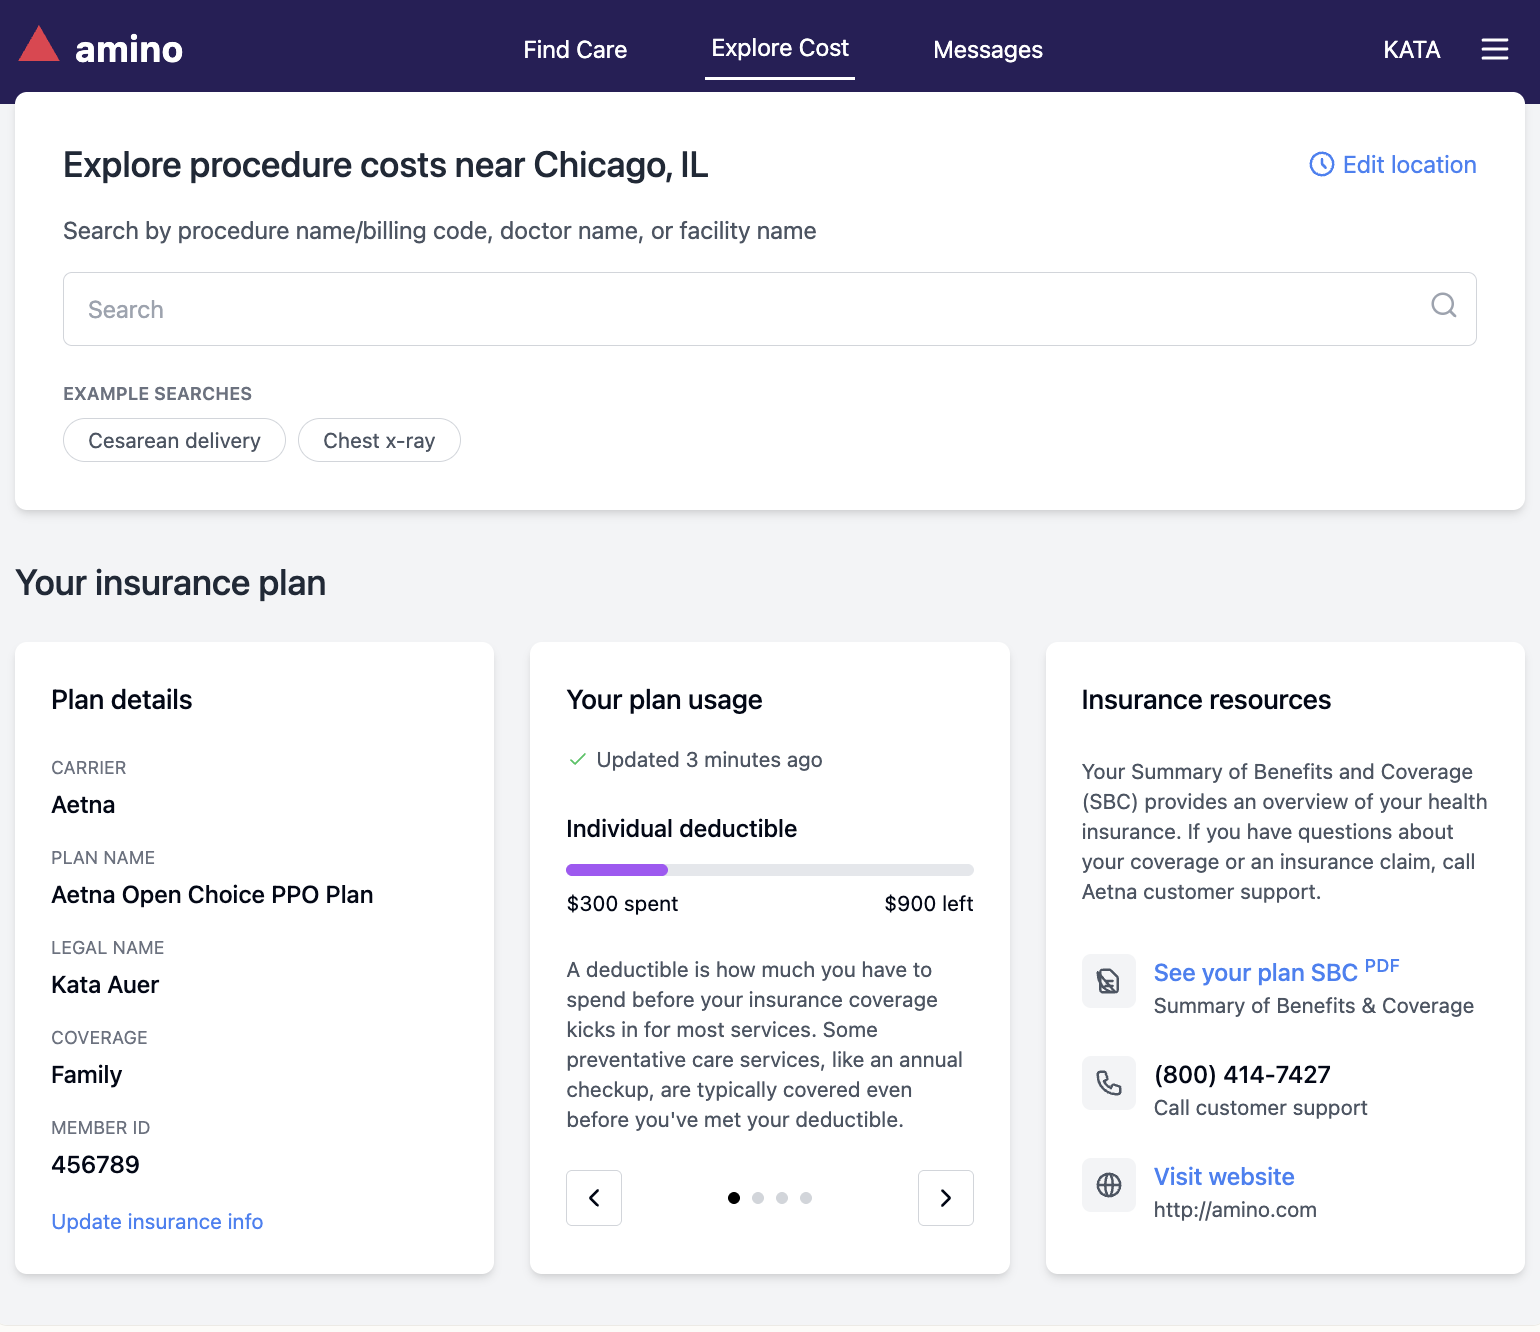Open the KATA account menu
Image resolution: width=1540 pixels, height=1332 pixels.
click(1412, 50)
